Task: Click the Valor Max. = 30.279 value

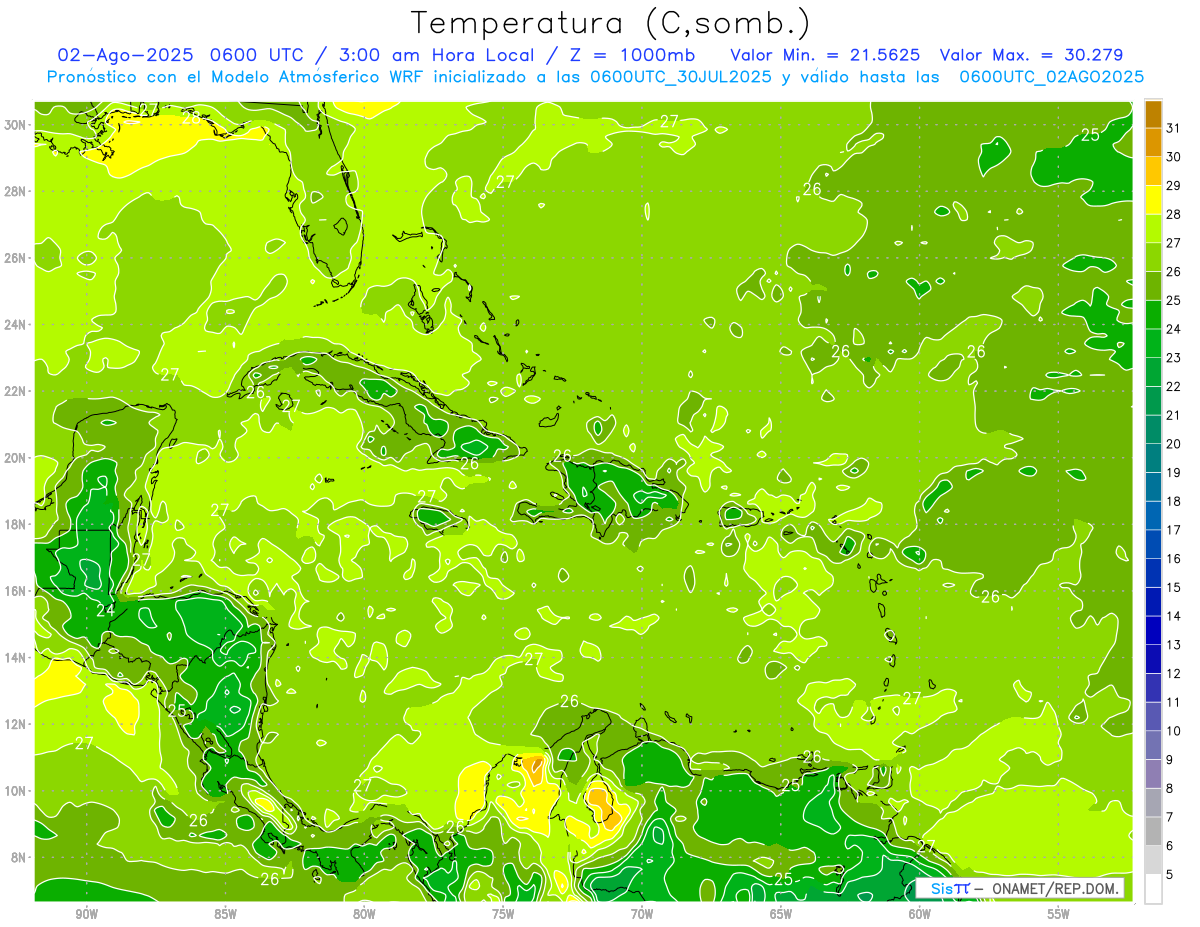Action: (1031, 55)
